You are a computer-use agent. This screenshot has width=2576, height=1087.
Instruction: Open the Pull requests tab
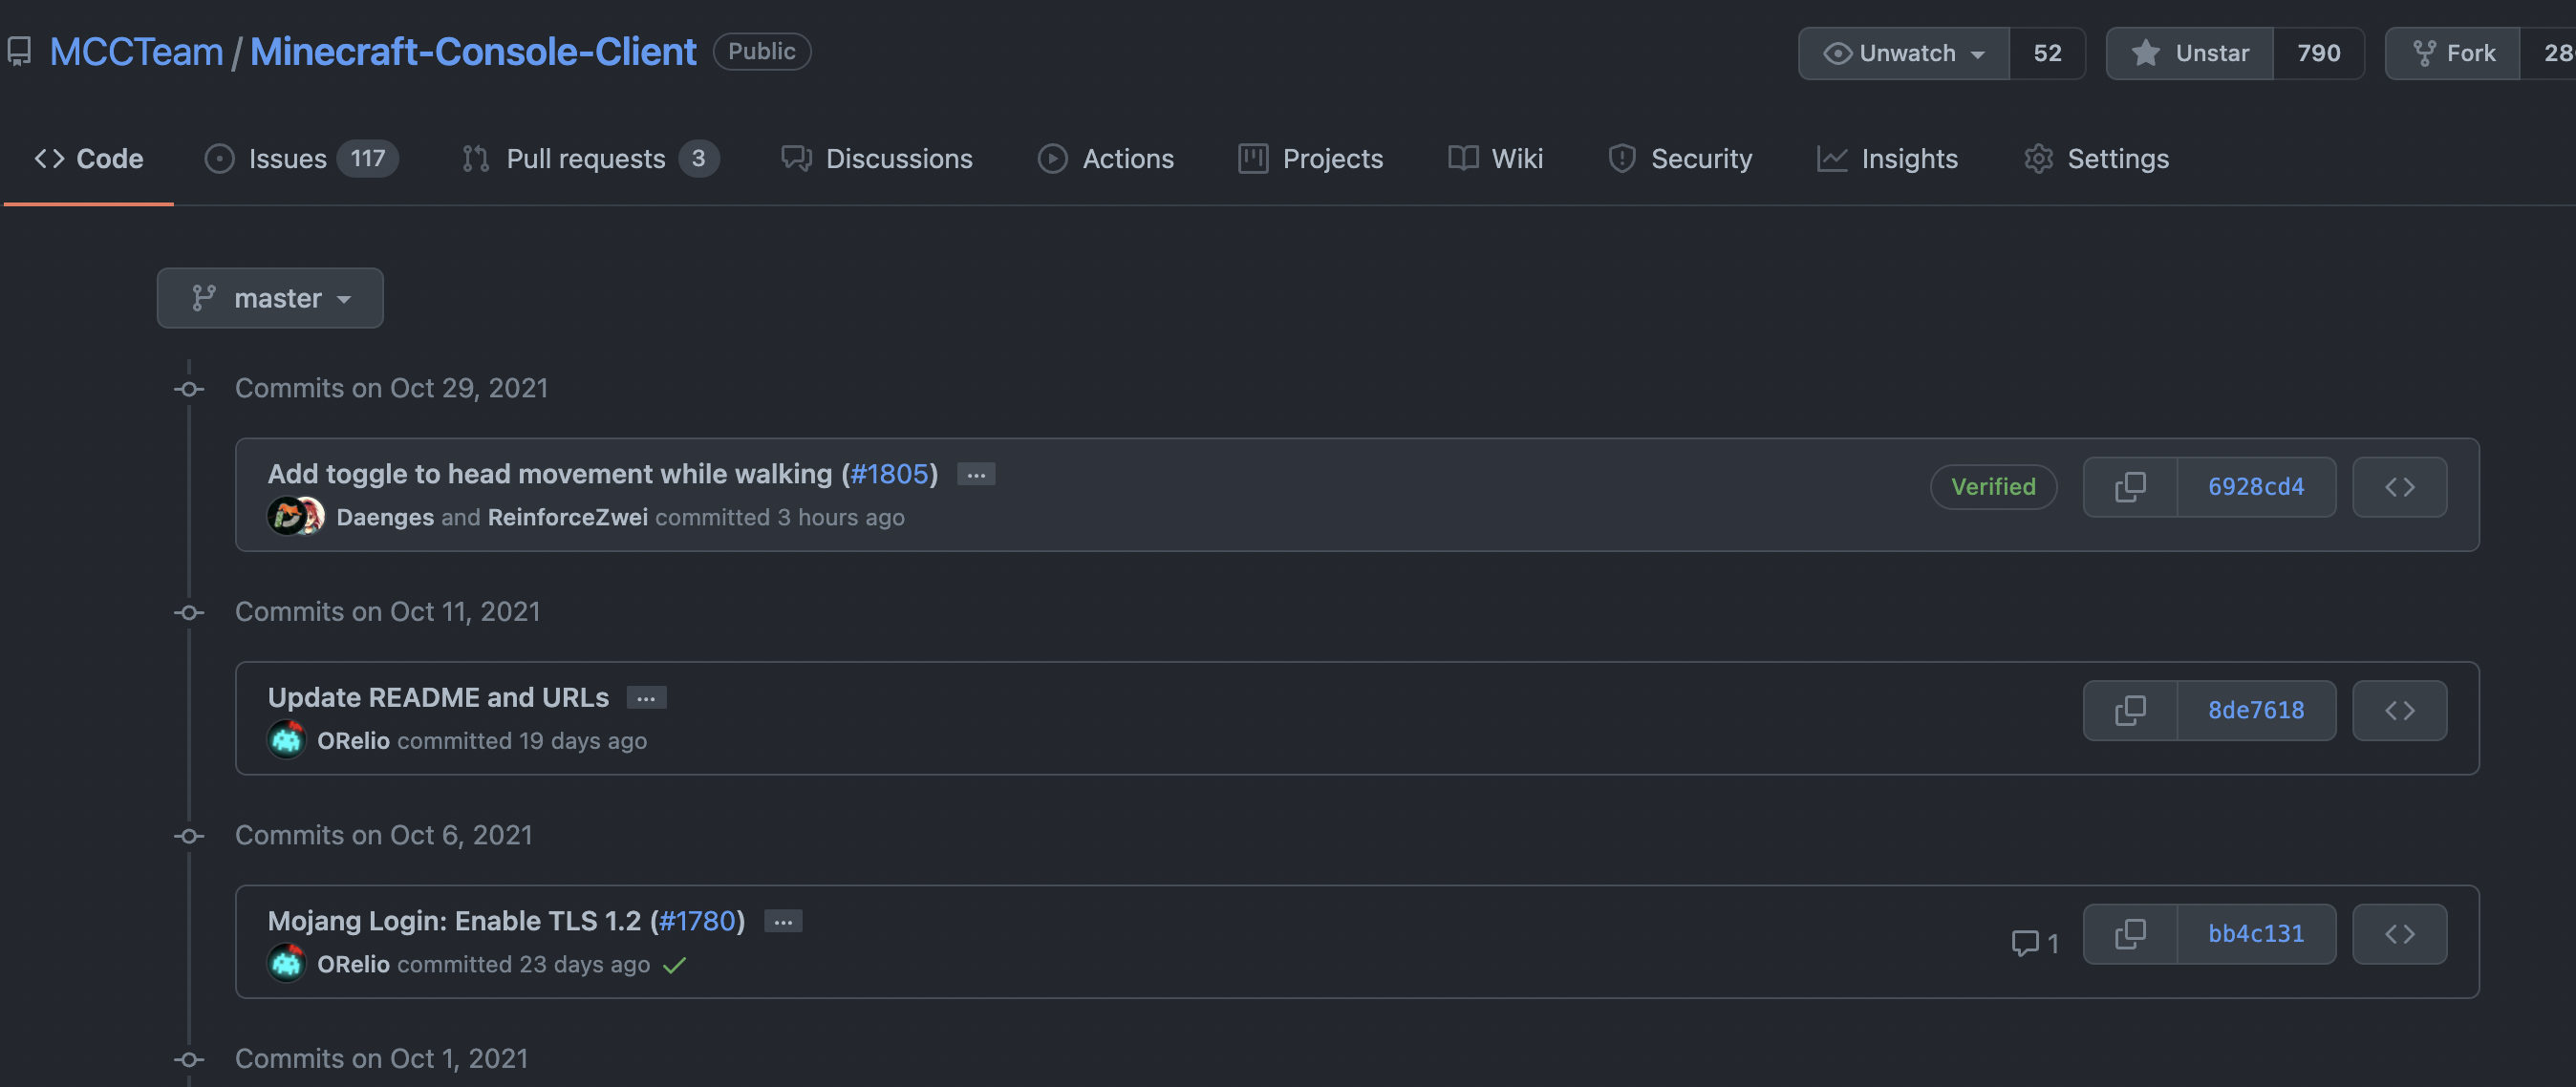[590, 159]
